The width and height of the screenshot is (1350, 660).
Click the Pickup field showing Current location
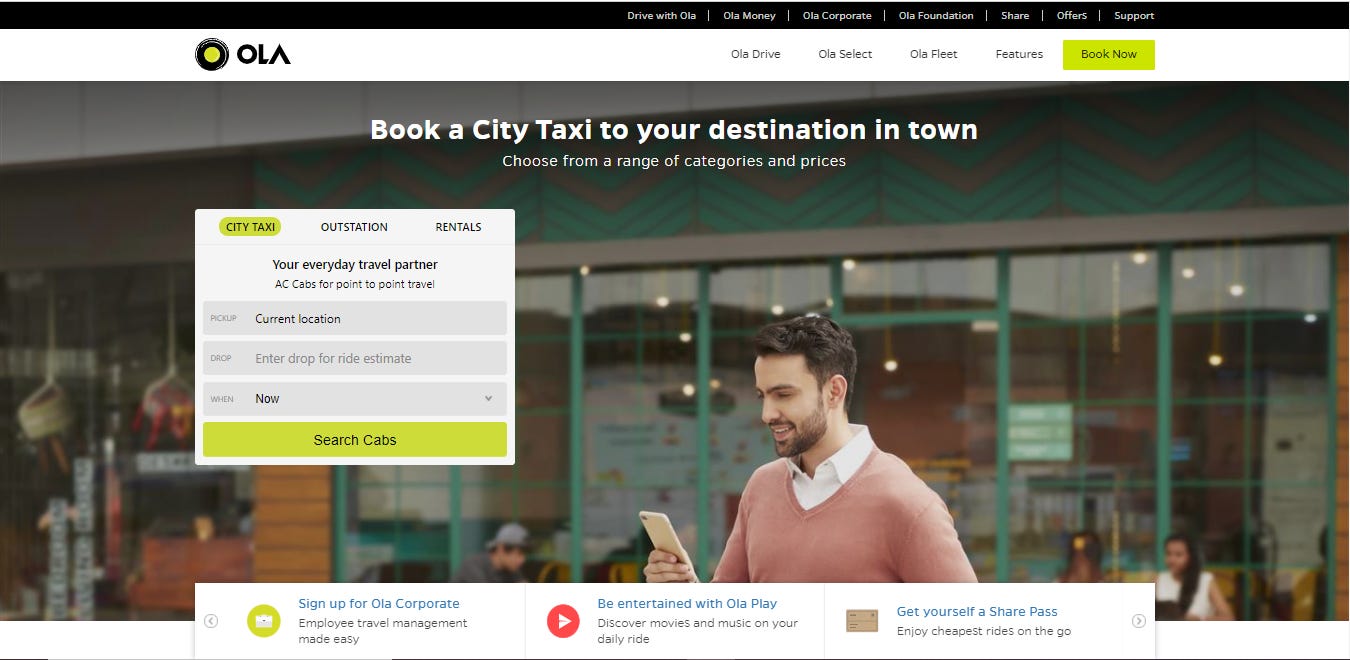(x=355, y=319)
